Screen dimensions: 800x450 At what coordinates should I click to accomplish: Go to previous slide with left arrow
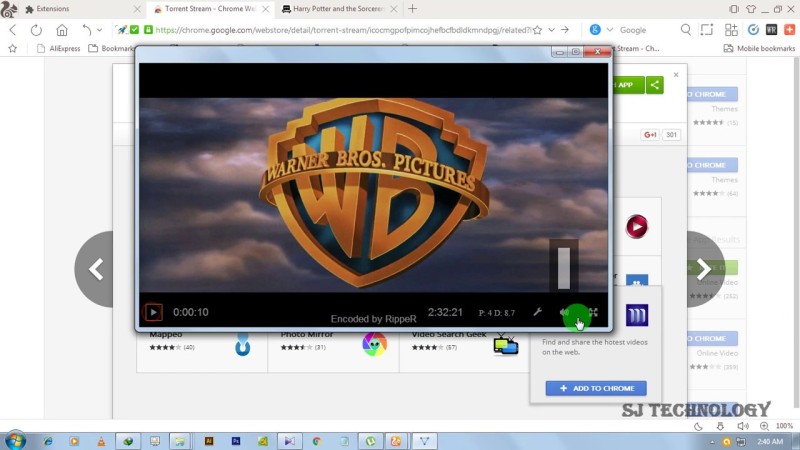97,269
